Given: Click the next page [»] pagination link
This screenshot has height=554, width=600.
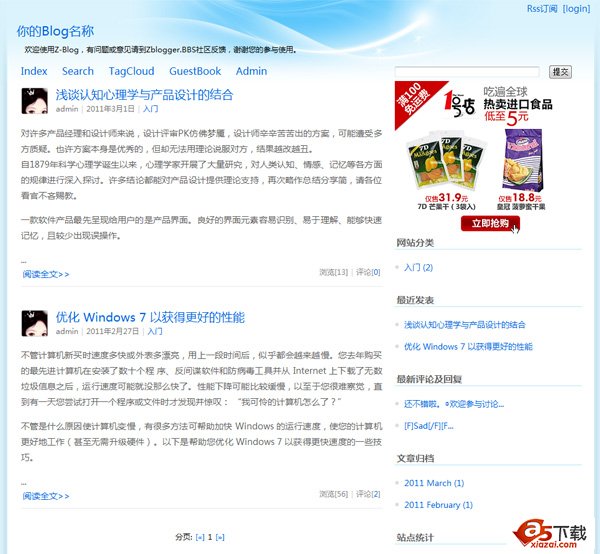Looking at the screenshot, I should click(220, 537).
